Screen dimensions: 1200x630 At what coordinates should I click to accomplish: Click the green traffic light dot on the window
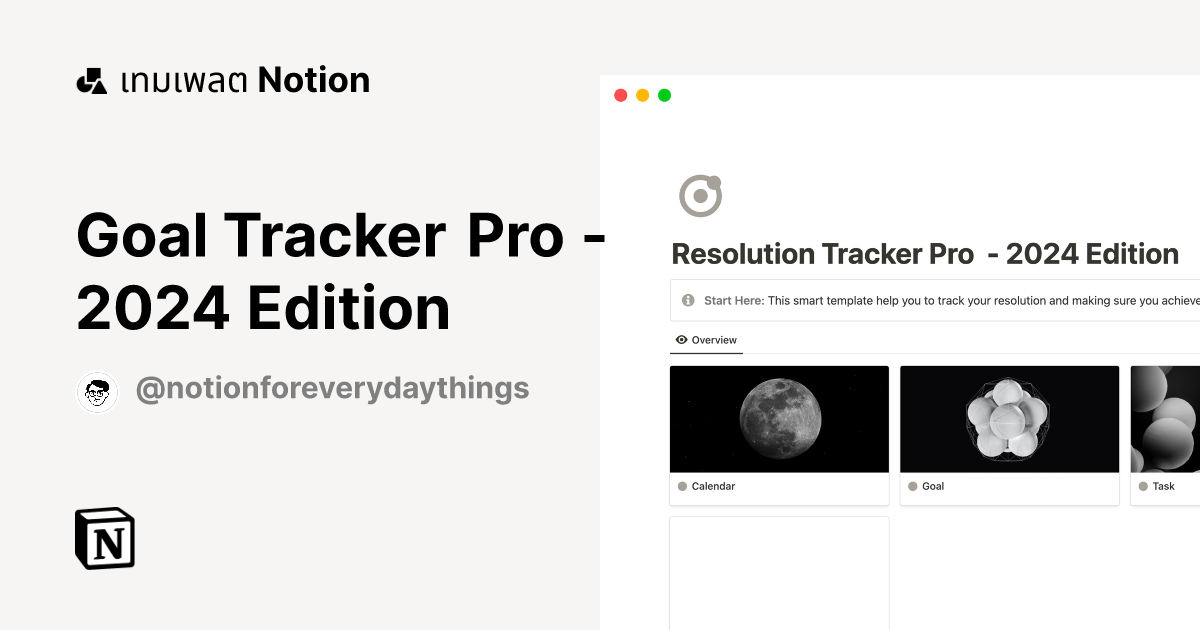664,95
